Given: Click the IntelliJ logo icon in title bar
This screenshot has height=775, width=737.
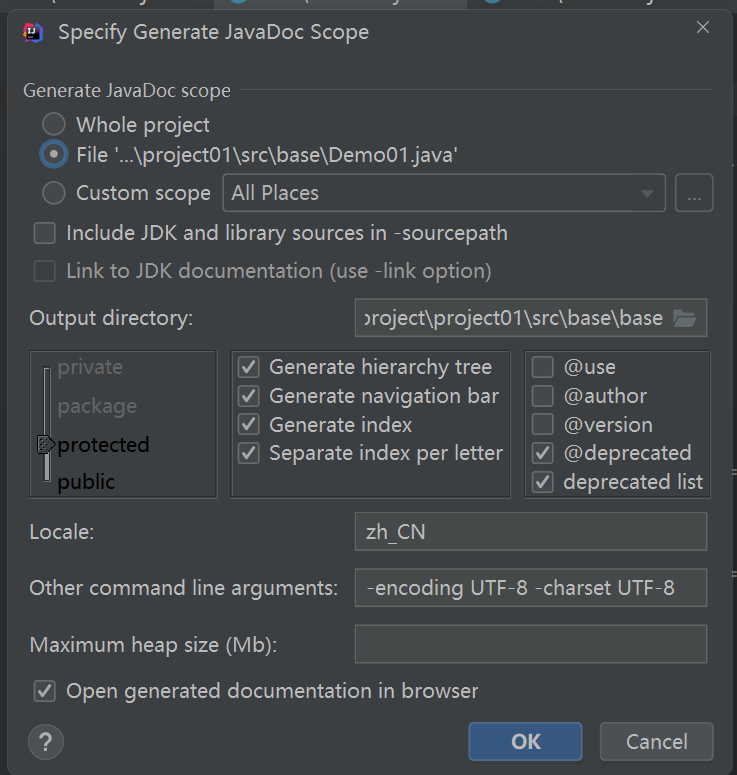Looking at the screenshot, I should tap(33, 32).
